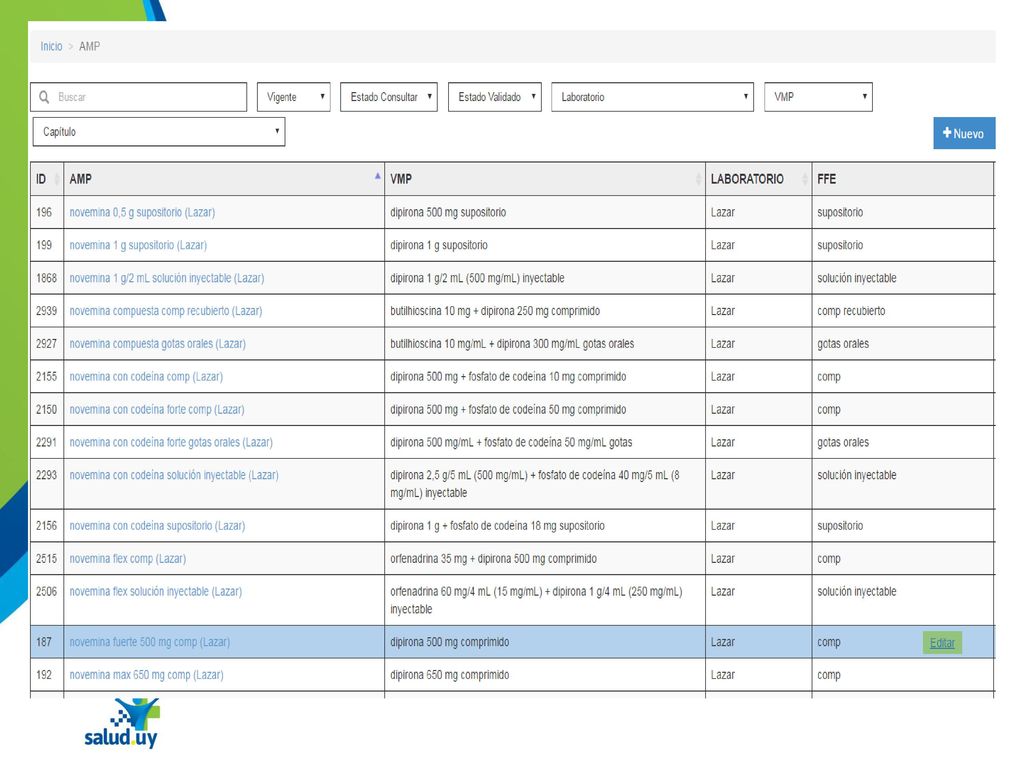Open novemina con codeína supositorio (Lazar)
Viewport: 1024px width, 768px height.
(x=157, y=526)
